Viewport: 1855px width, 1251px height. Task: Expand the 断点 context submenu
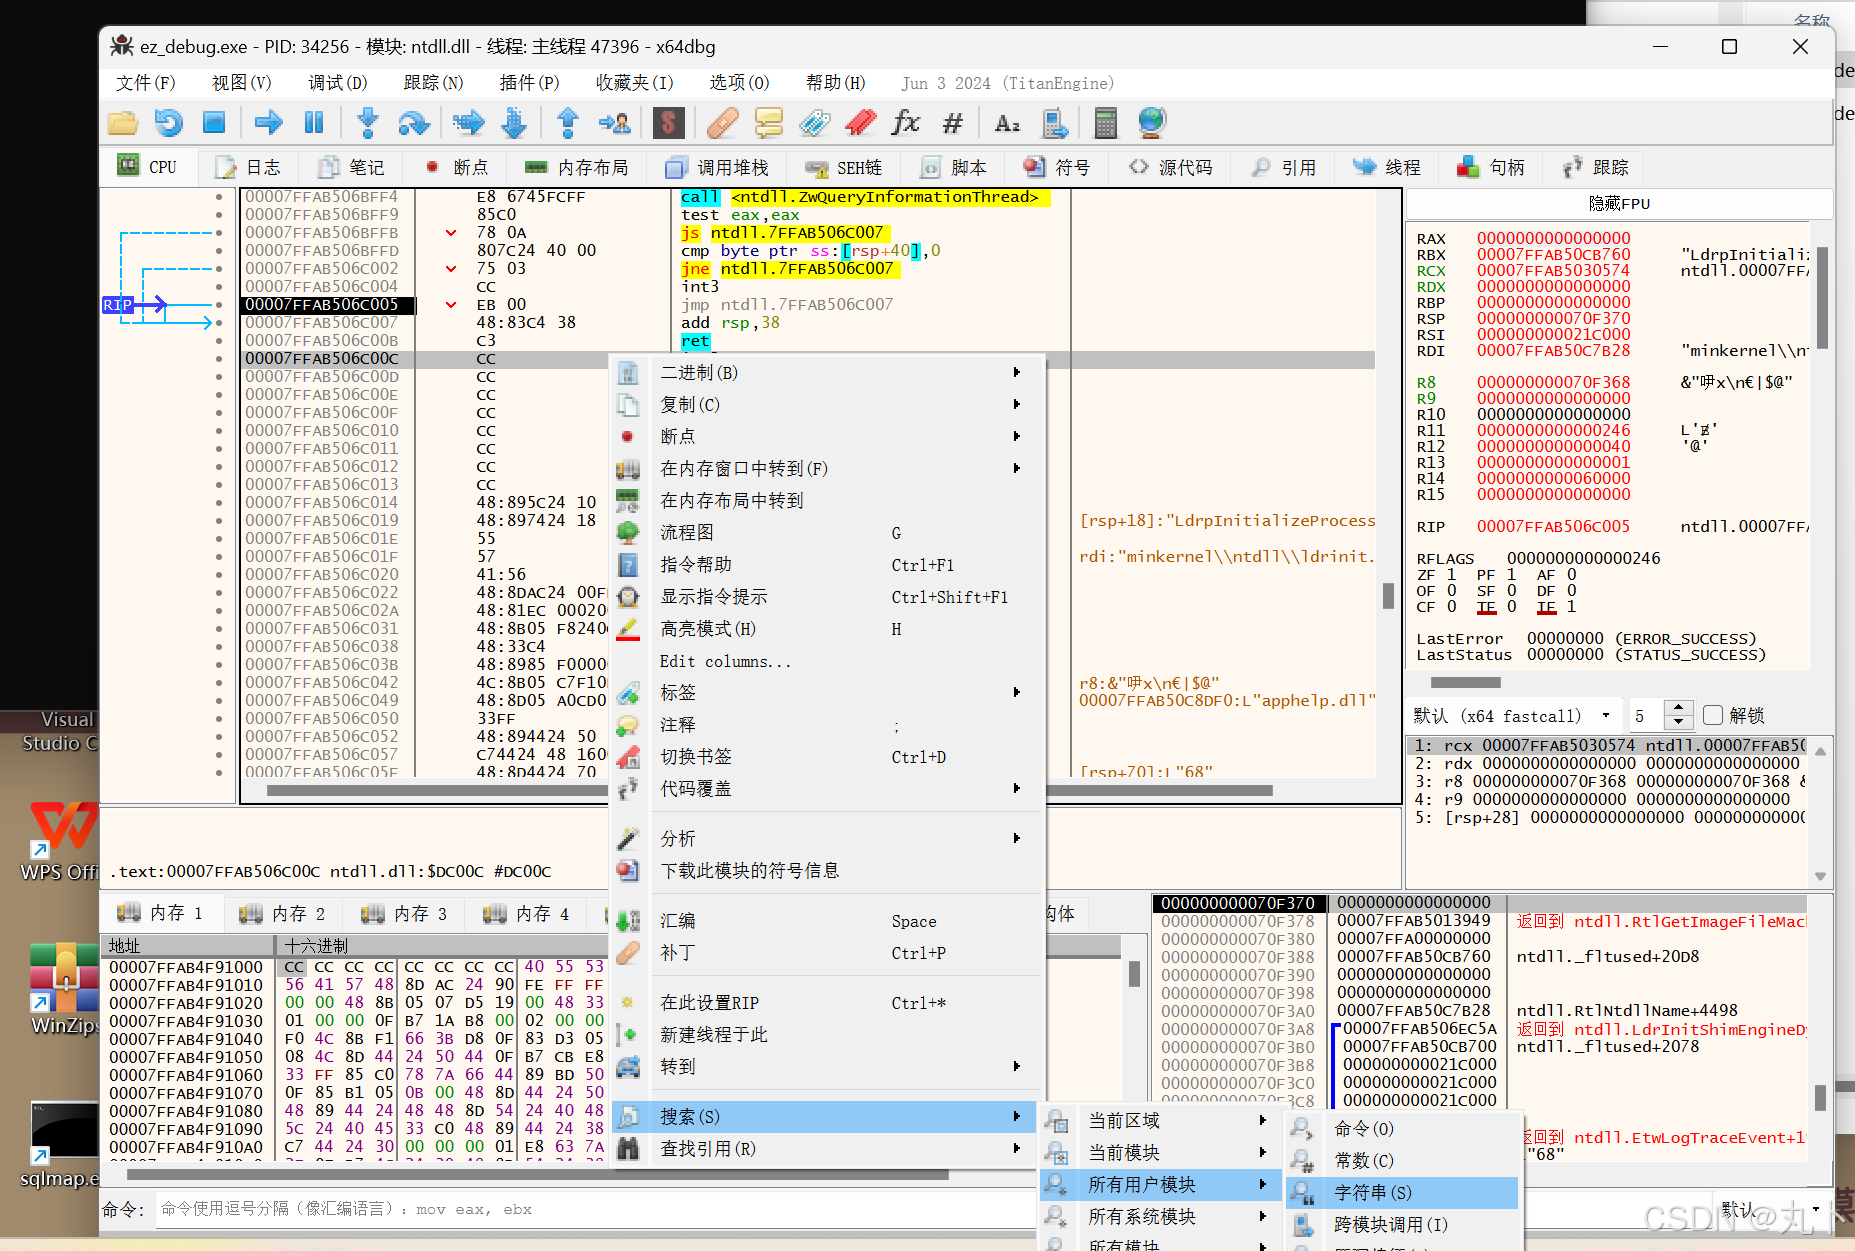[x=828, y=436]
